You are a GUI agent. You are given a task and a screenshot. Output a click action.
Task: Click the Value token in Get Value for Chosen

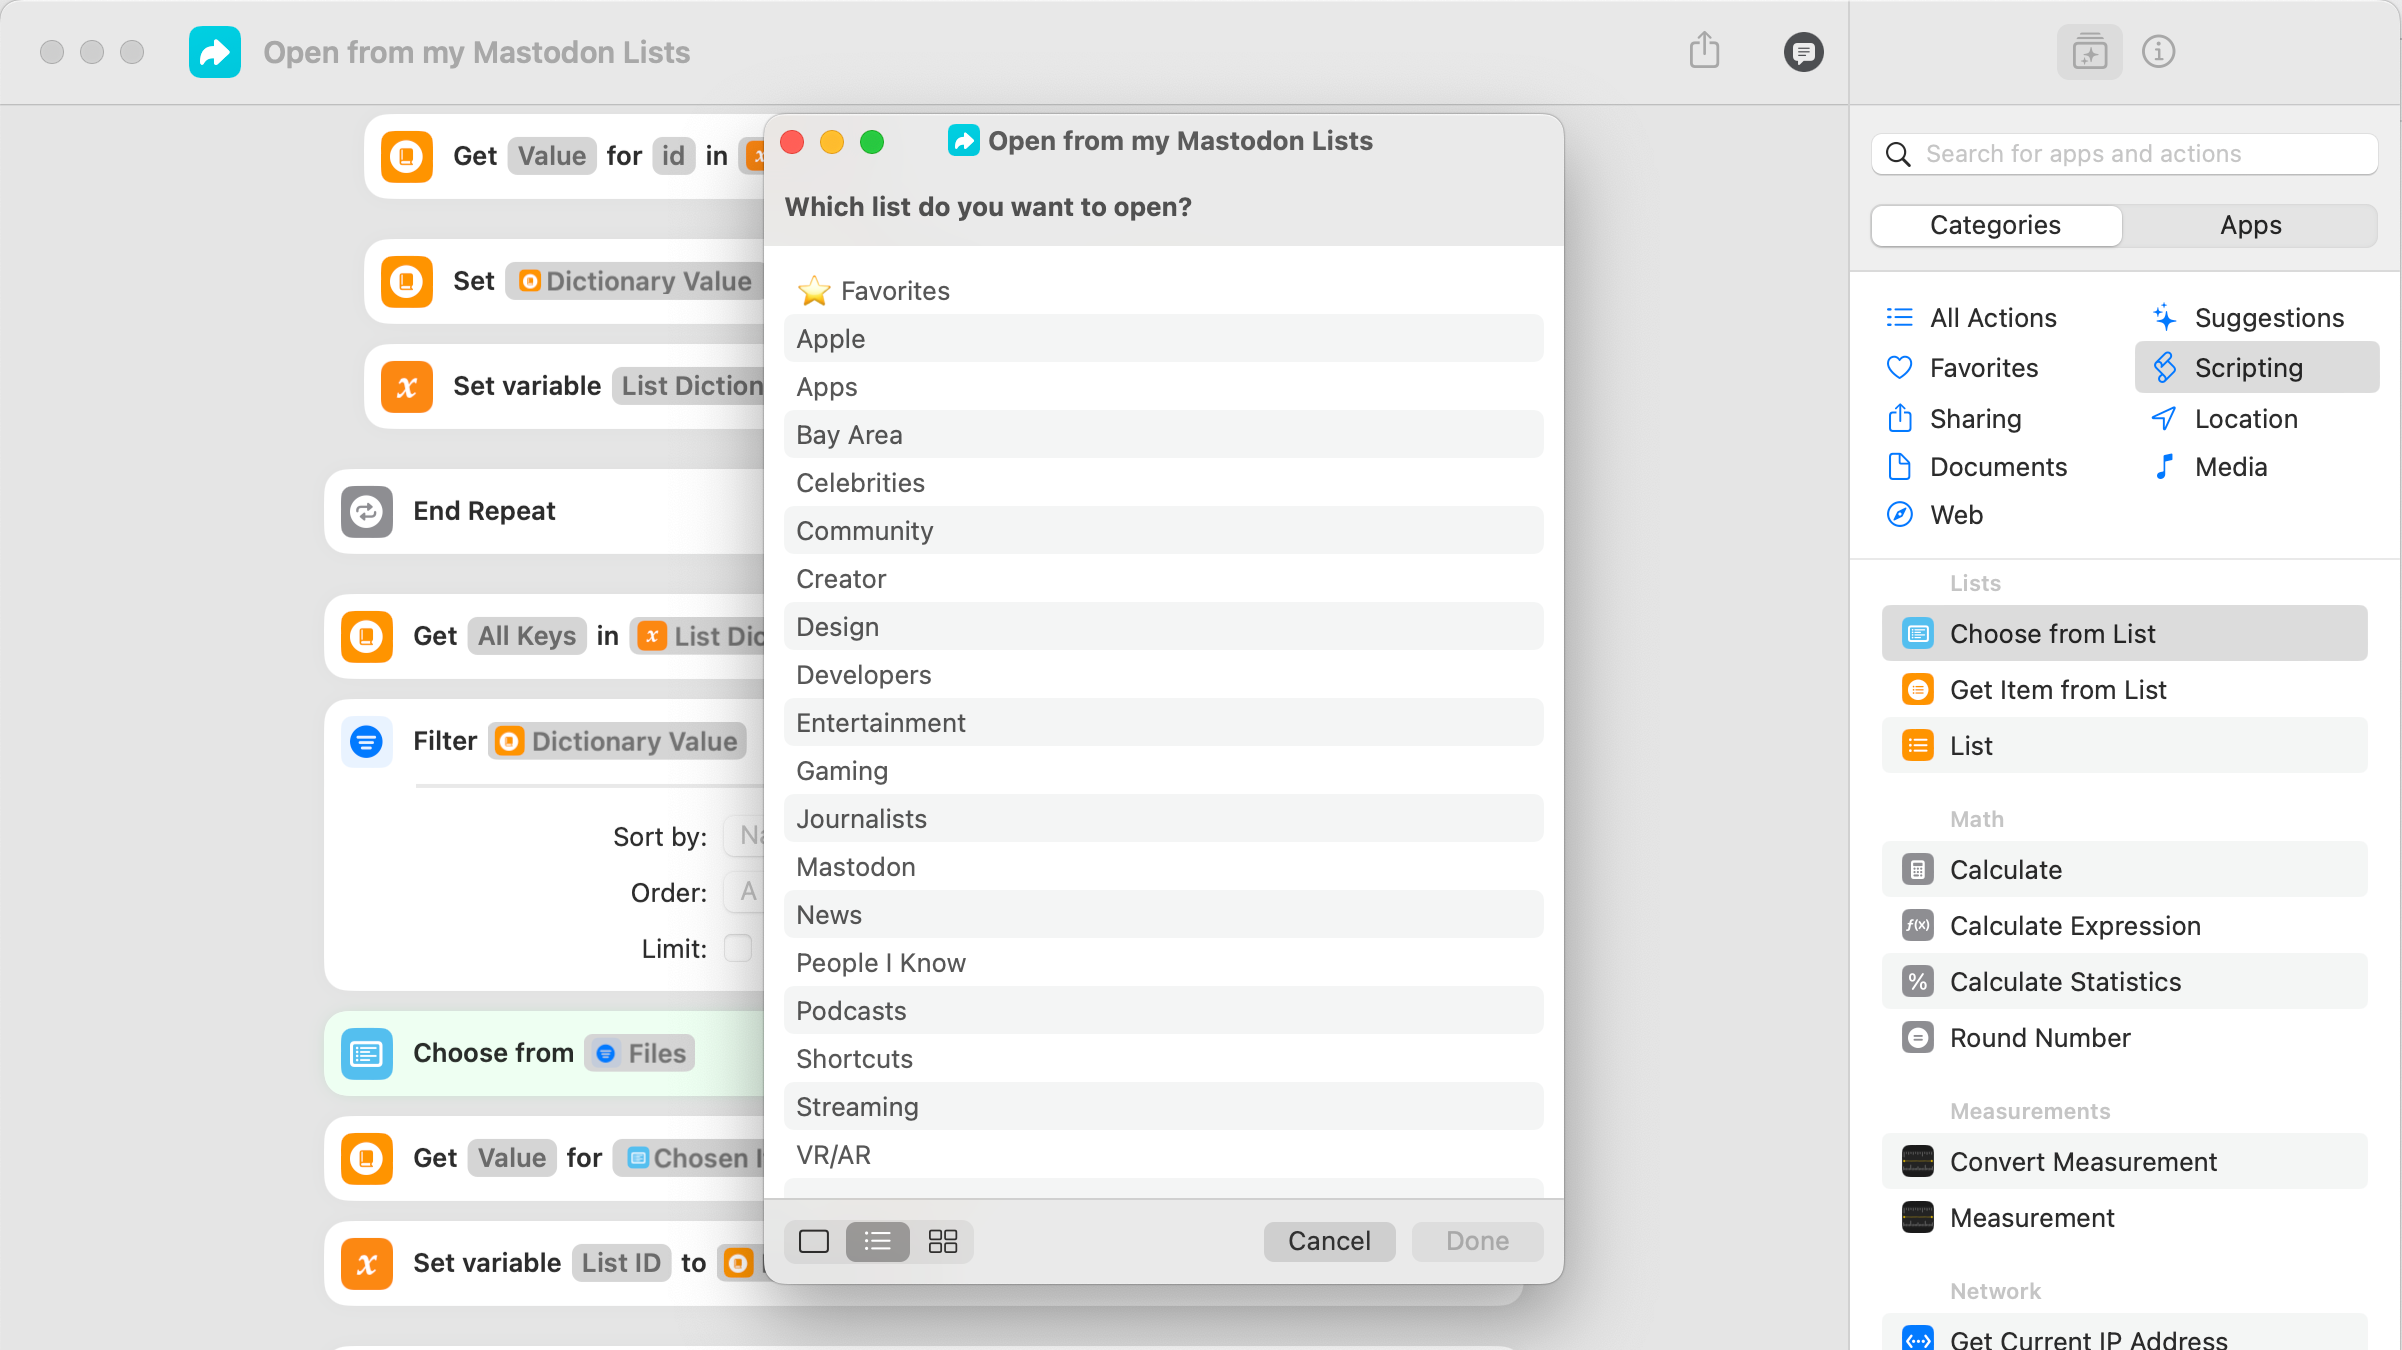(512, 1158)
